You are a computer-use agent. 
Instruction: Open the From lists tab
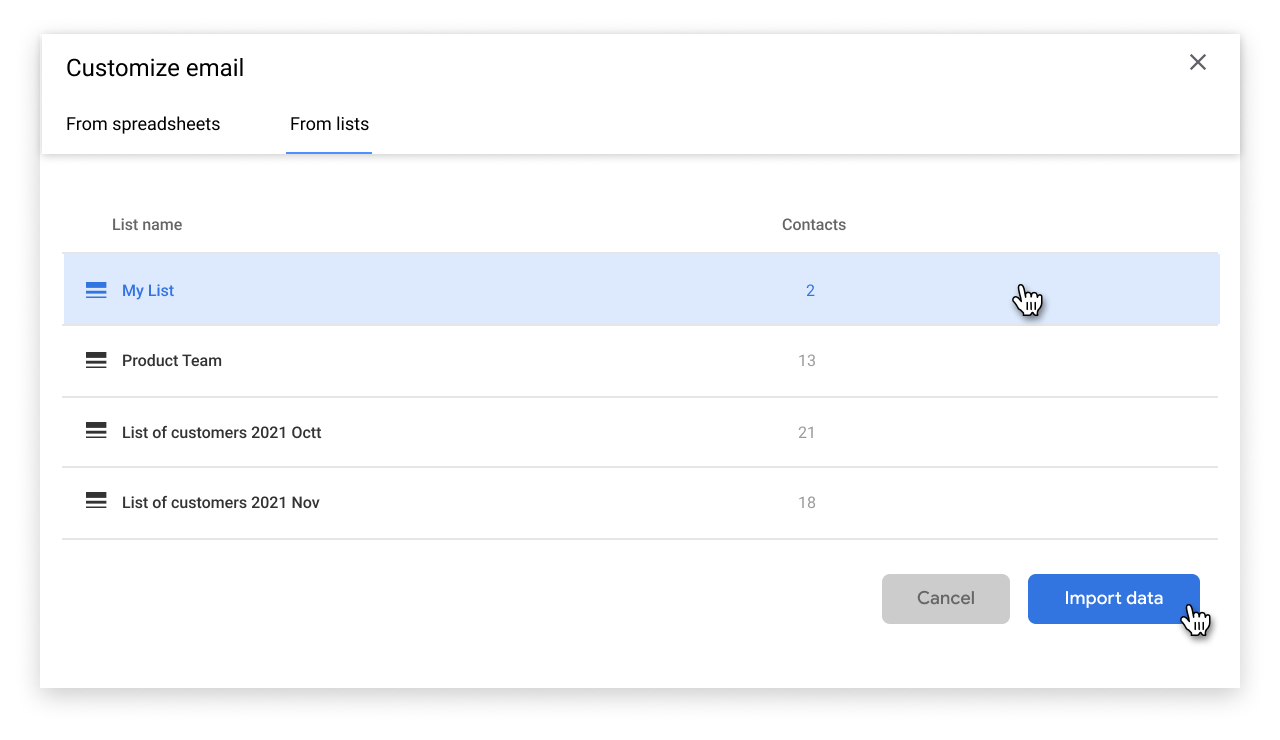(x=329, y=125)
